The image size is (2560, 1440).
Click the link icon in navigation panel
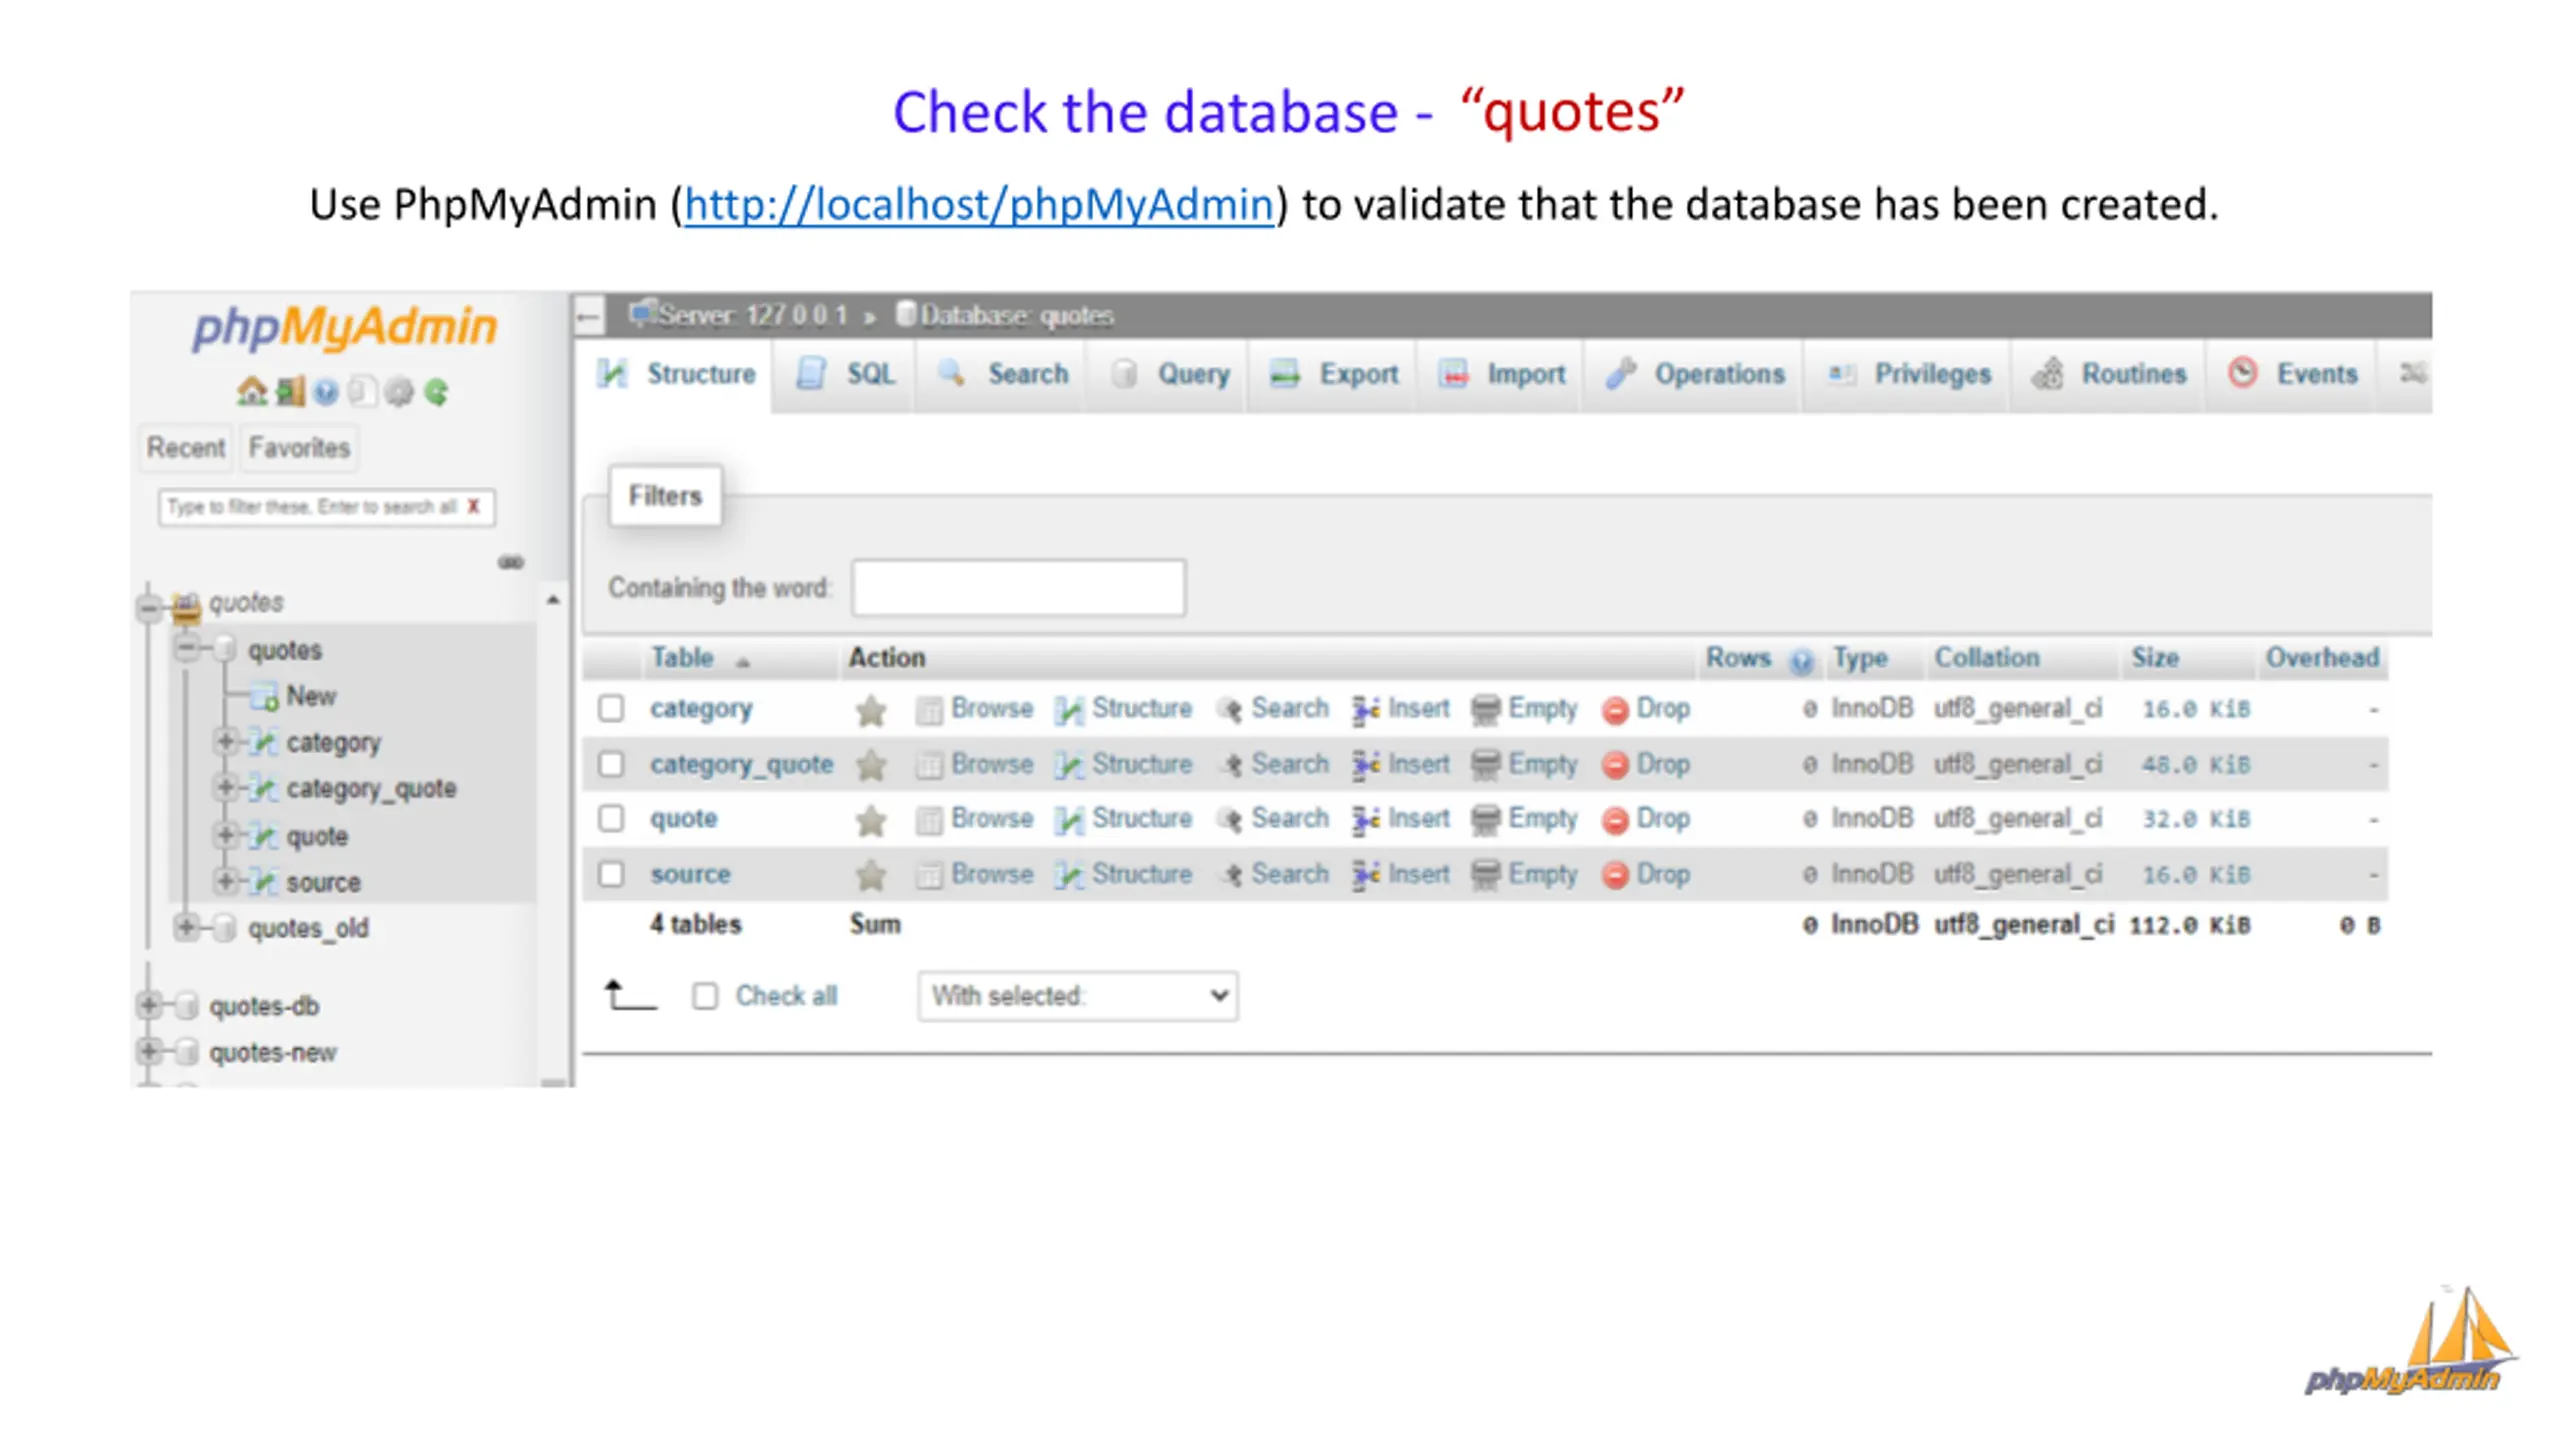511,562
